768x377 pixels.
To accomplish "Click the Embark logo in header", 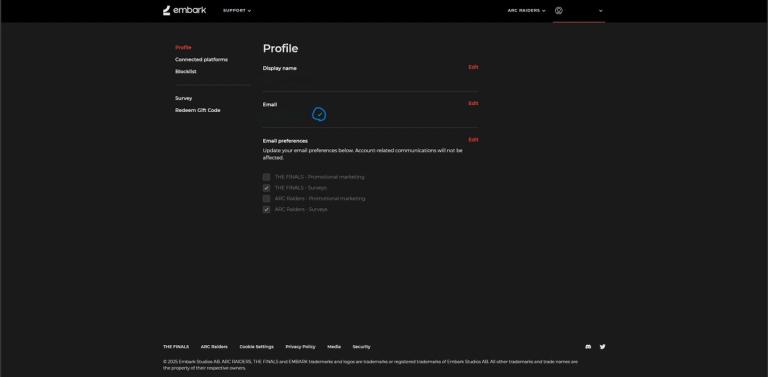I will [x=185, y=10].
